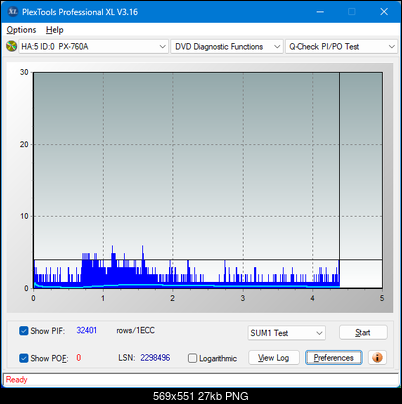Click the LSN value 2298496
The image size is (402, 404).
tap(155, 358)
